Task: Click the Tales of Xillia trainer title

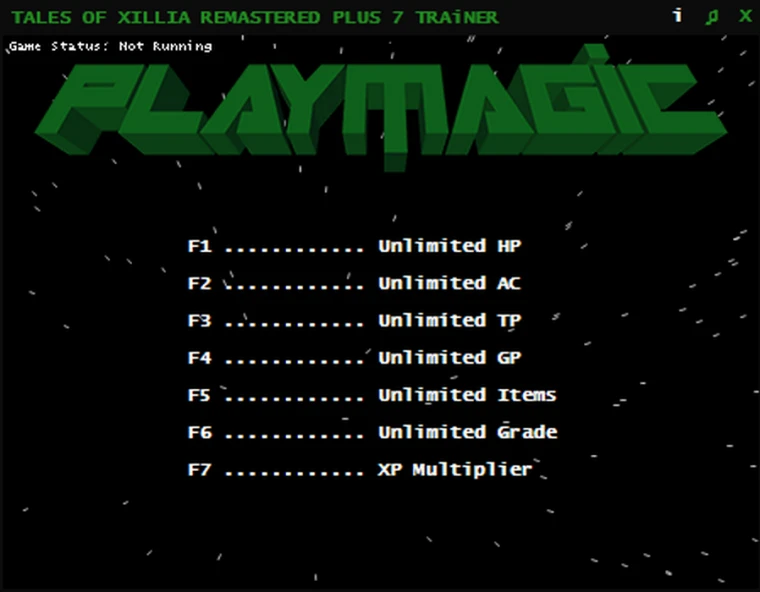Action: 254,17
